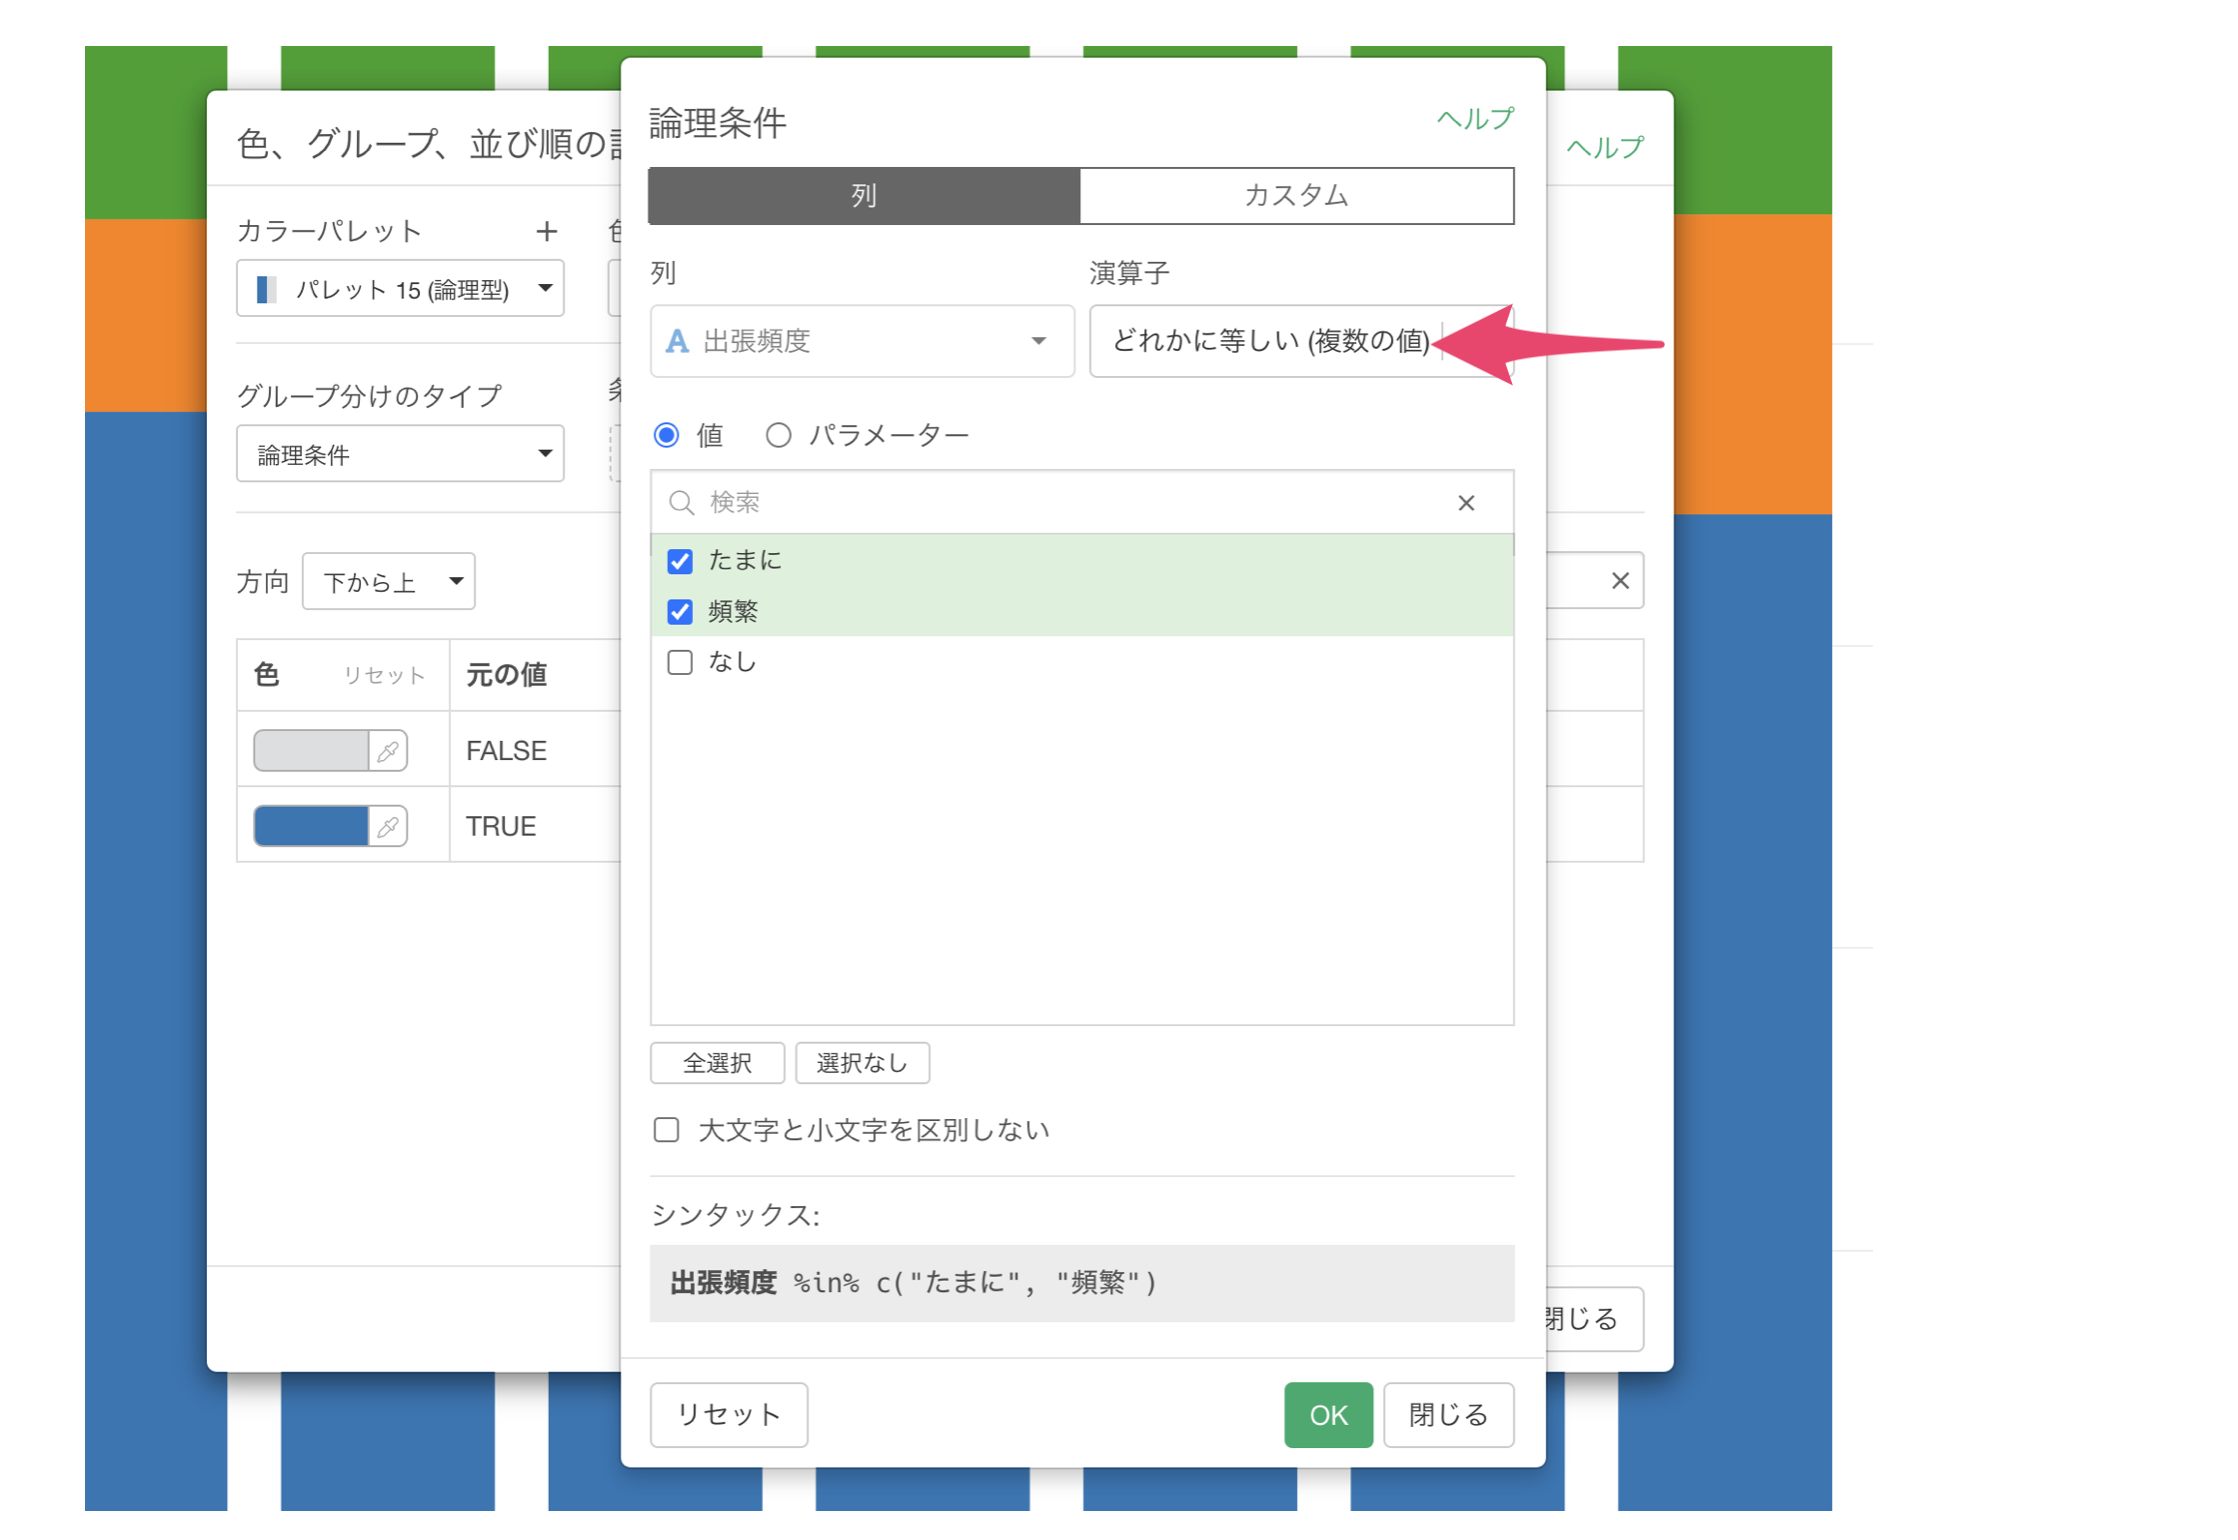Select the 列 tab
The width and height of the screenshot is (2238, 1540).
click(x=864, y=196)
